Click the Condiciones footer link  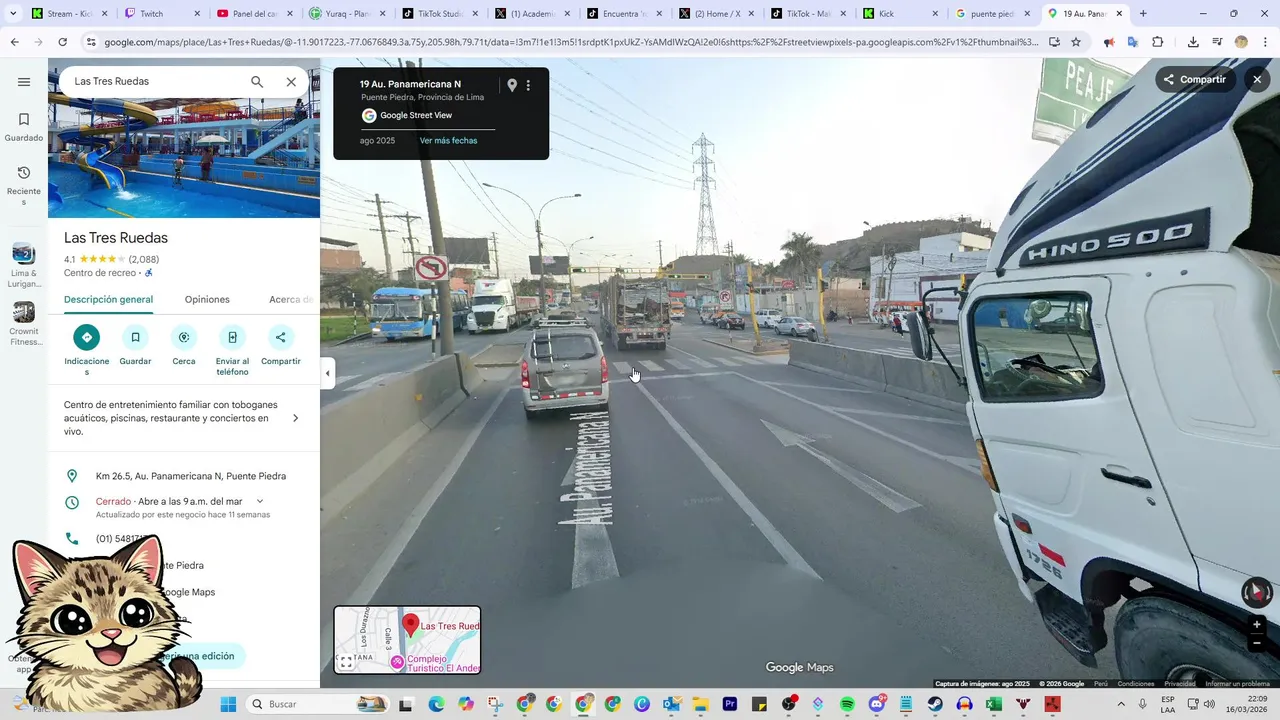tap(1135, 684)
